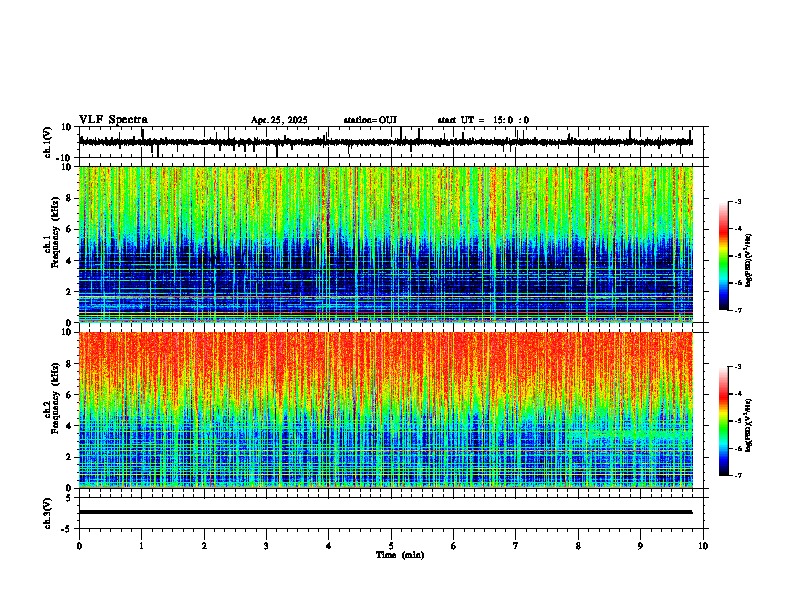This screenshot has height=612, width=792.
Task: Click time-axis tick label "7" at the bottom
Action: point(516,546)
